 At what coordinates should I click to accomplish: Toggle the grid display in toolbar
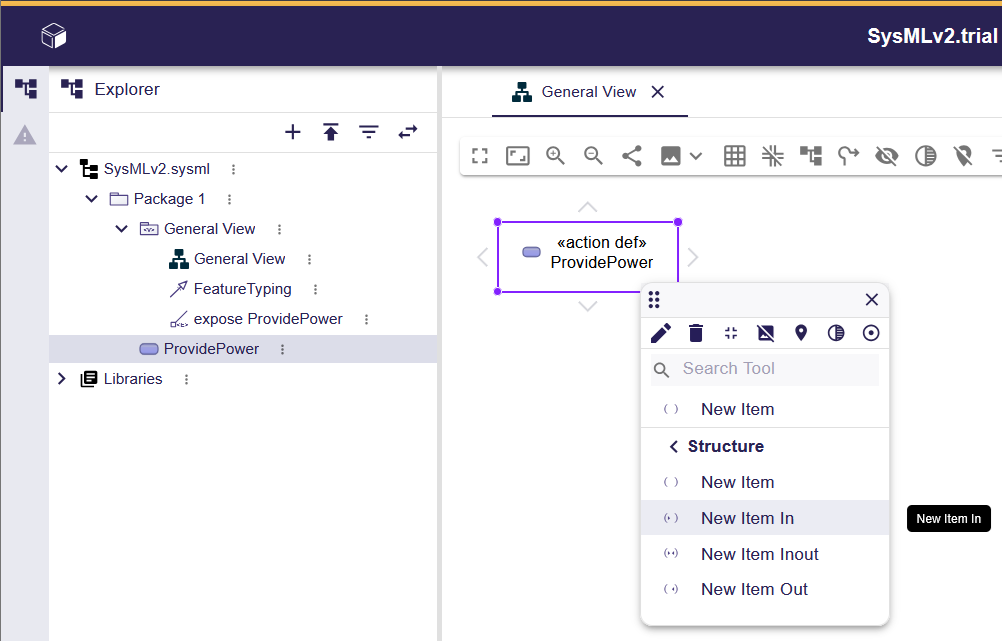pos(735,156)
